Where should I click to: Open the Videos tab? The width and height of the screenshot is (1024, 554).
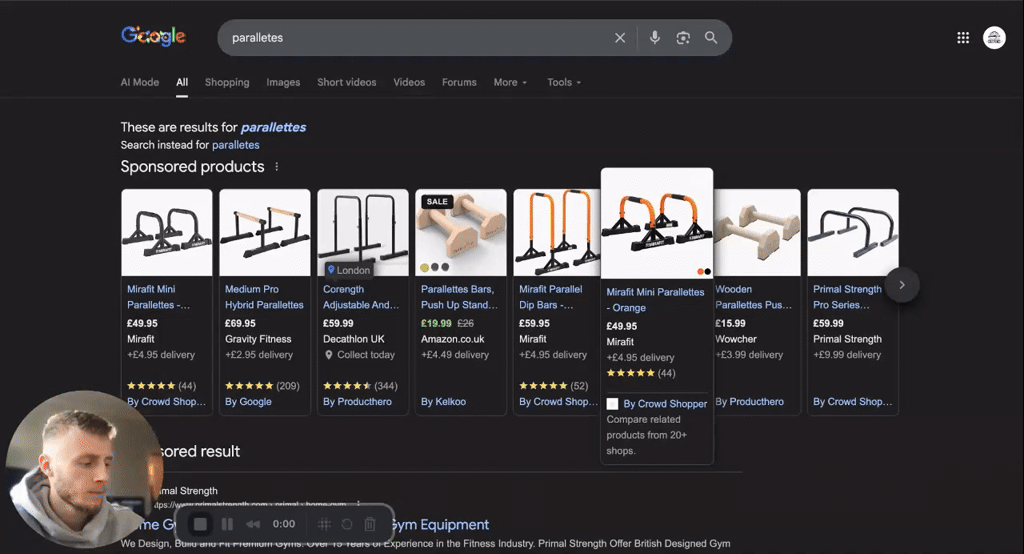pos(409,82)
